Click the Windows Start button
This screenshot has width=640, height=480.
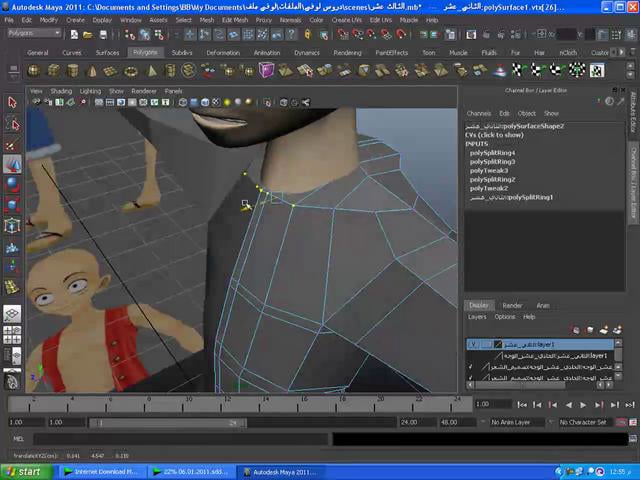pyautogui.click(x=26, y=472)
